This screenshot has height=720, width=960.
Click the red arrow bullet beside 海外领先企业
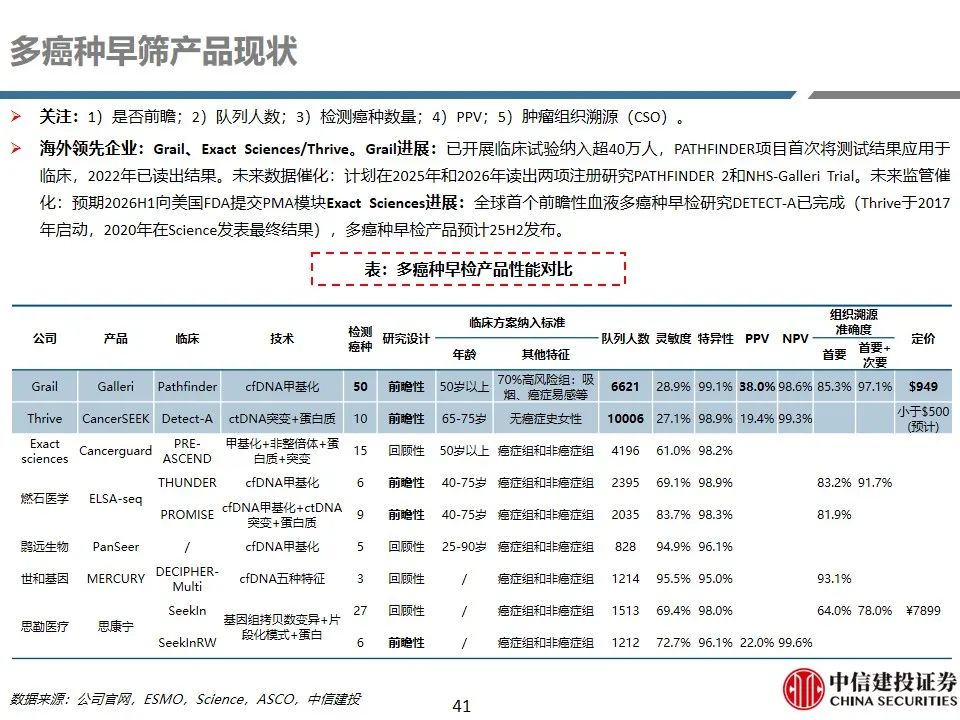pyautogui.click(x=17, y=148)
